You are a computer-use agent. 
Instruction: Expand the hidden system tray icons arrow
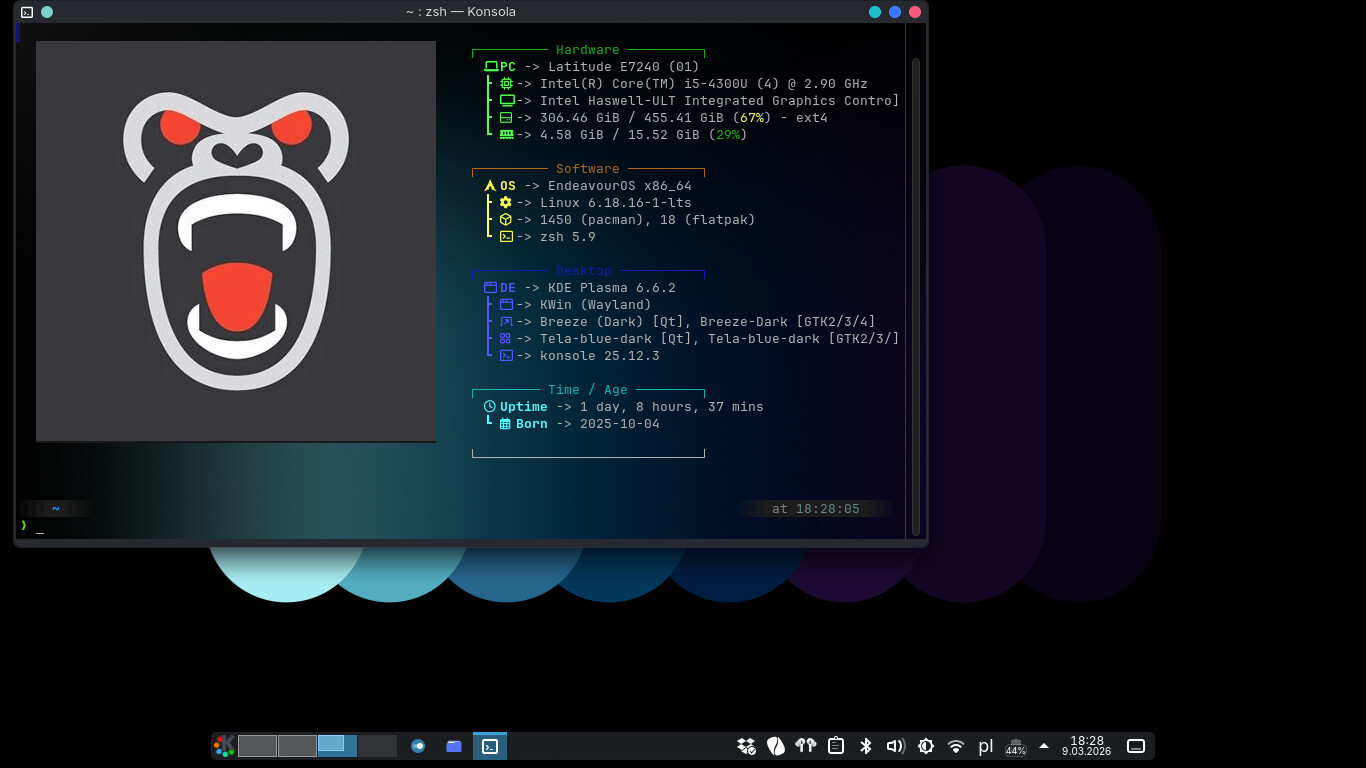[x=1044, y=746]
